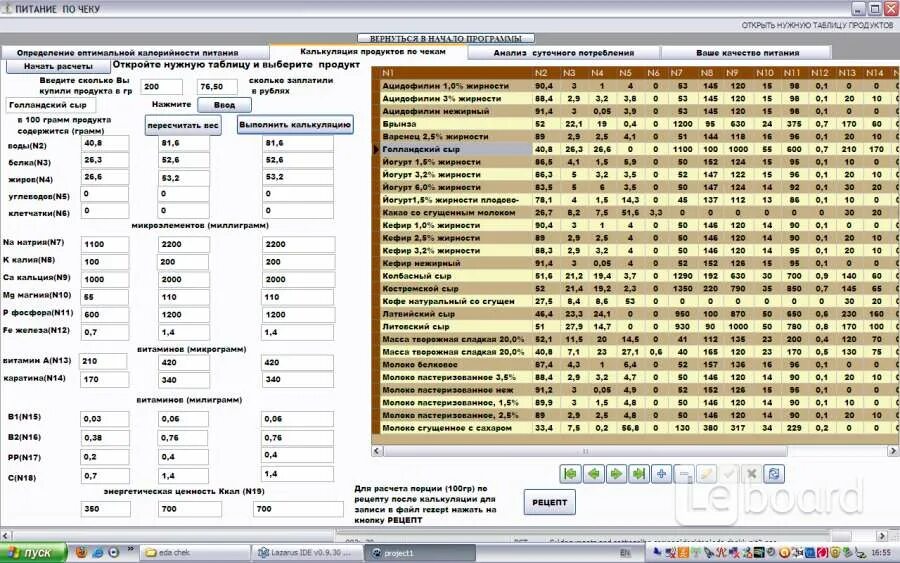Select Определение оптимальной калорийности питания tab
Image resolution: width=900 pixels, height=563 pixels.
127,53
